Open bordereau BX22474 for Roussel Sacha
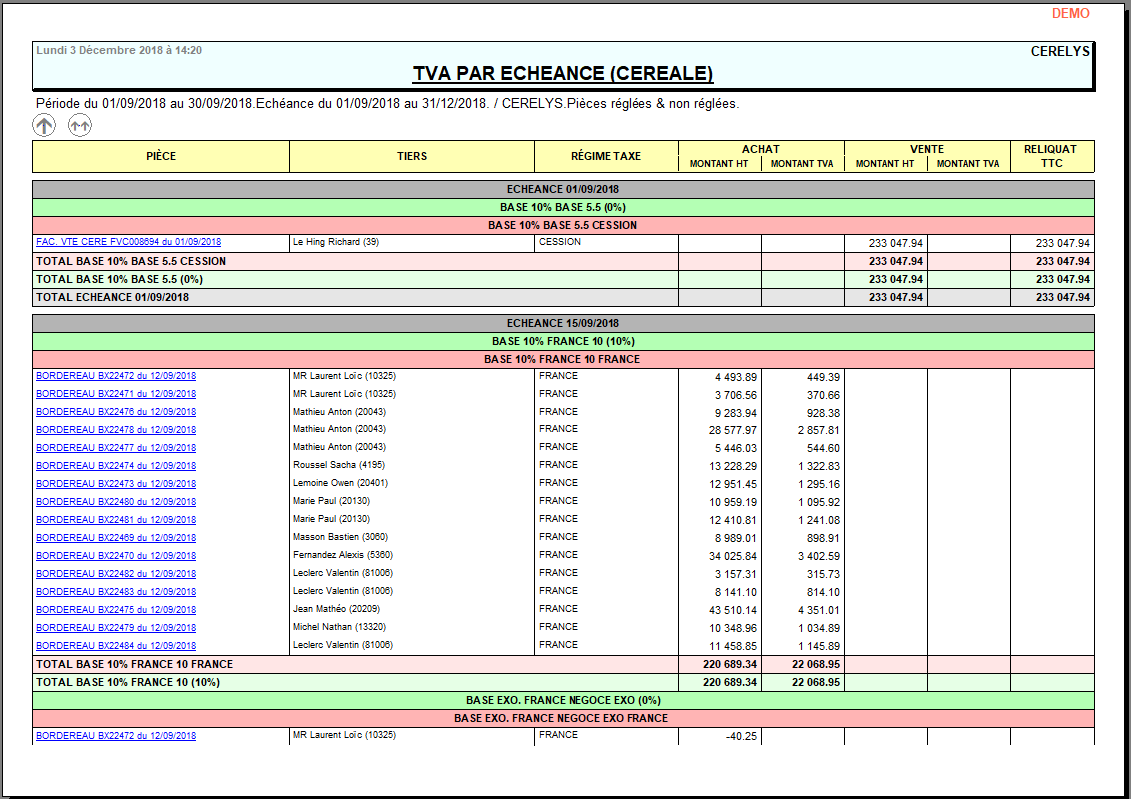1131x799 pixels. [116, 466]
